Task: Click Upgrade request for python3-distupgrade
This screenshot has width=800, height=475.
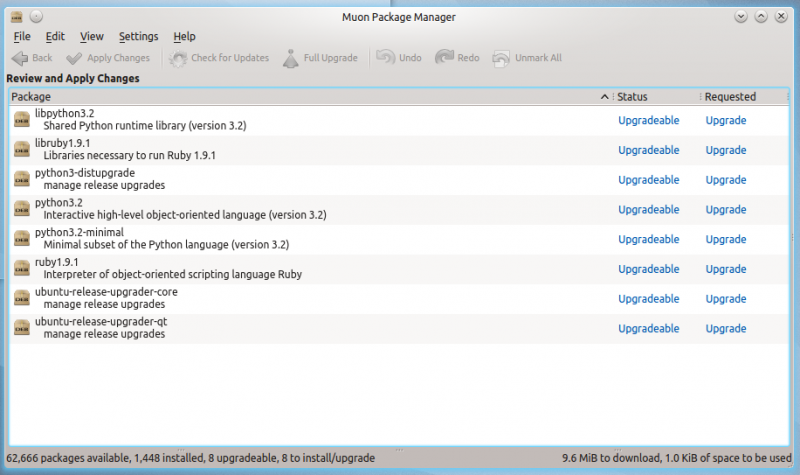Action: 726,180
